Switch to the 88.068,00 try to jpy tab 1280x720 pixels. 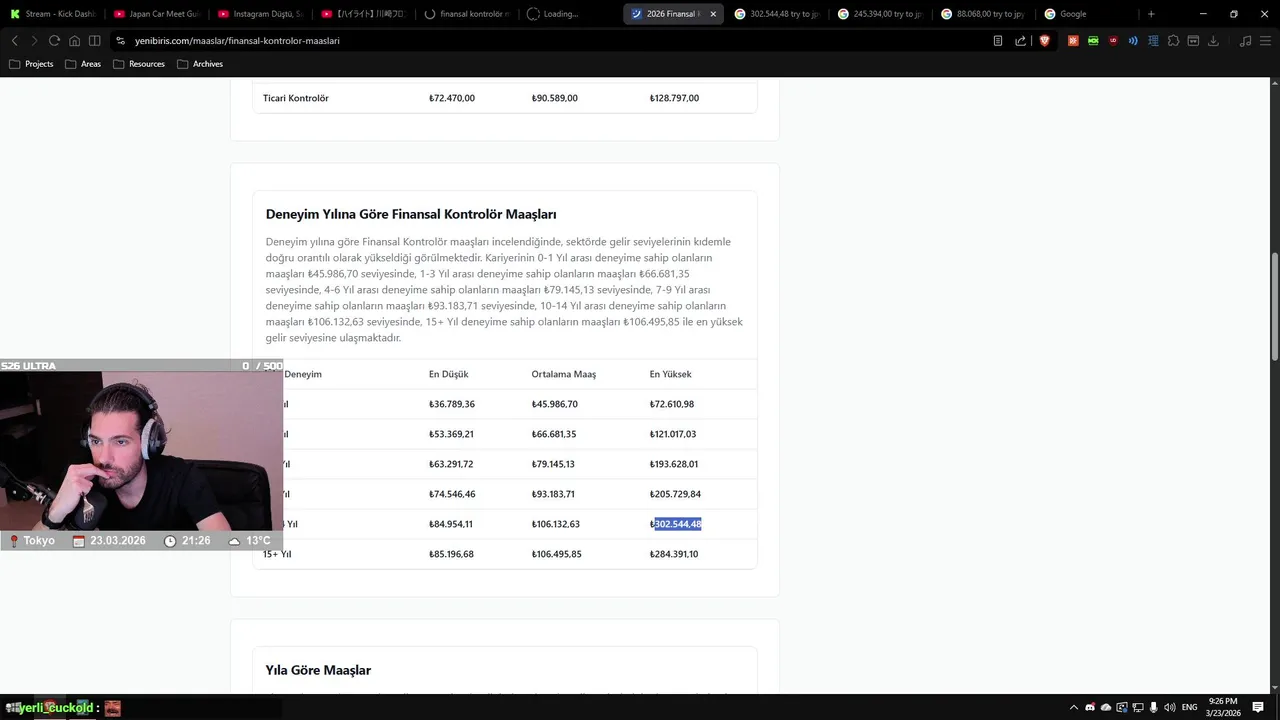point(985,14)
